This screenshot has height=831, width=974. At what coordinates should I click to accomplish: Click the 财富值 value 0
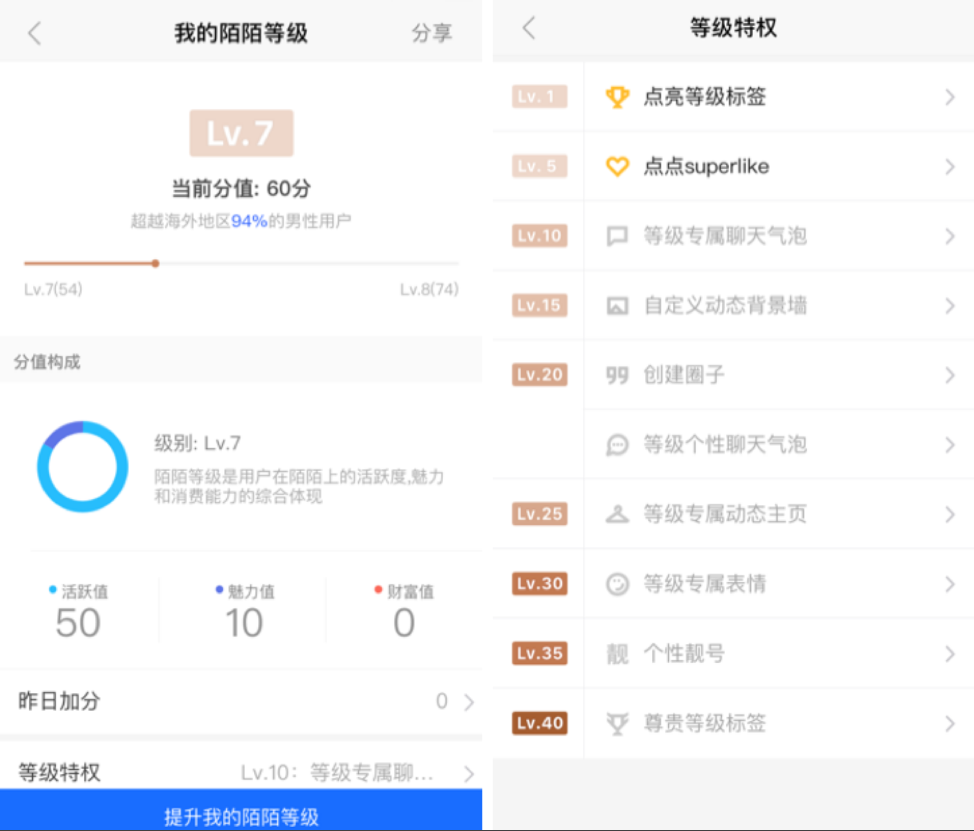[404, 622]
